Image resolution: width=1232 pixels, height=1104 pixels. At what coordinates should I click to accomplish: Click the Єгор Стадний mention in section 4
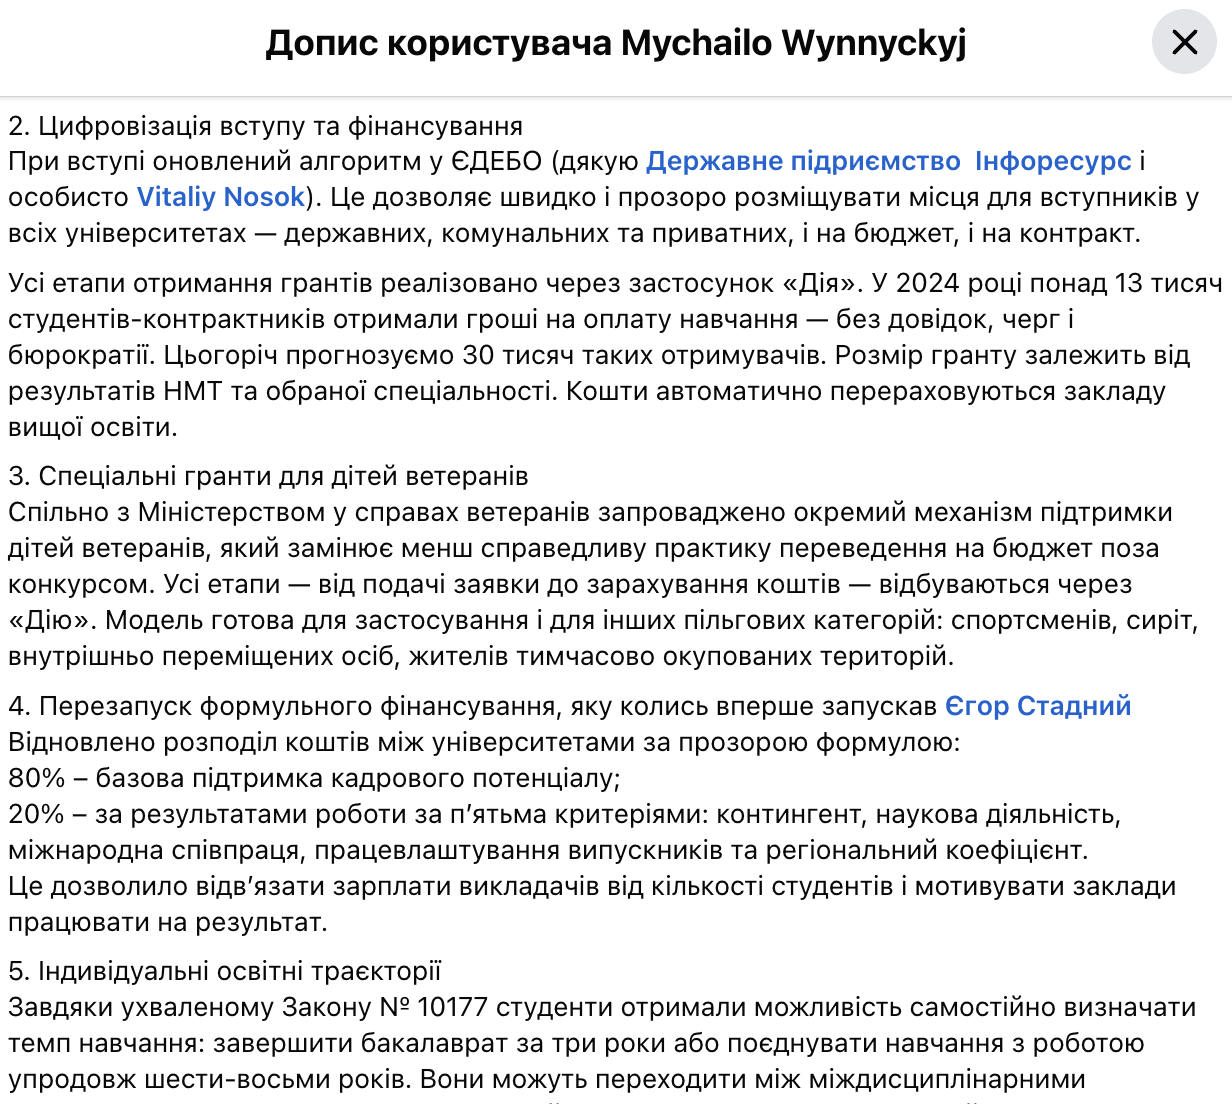click(1038, 705)
